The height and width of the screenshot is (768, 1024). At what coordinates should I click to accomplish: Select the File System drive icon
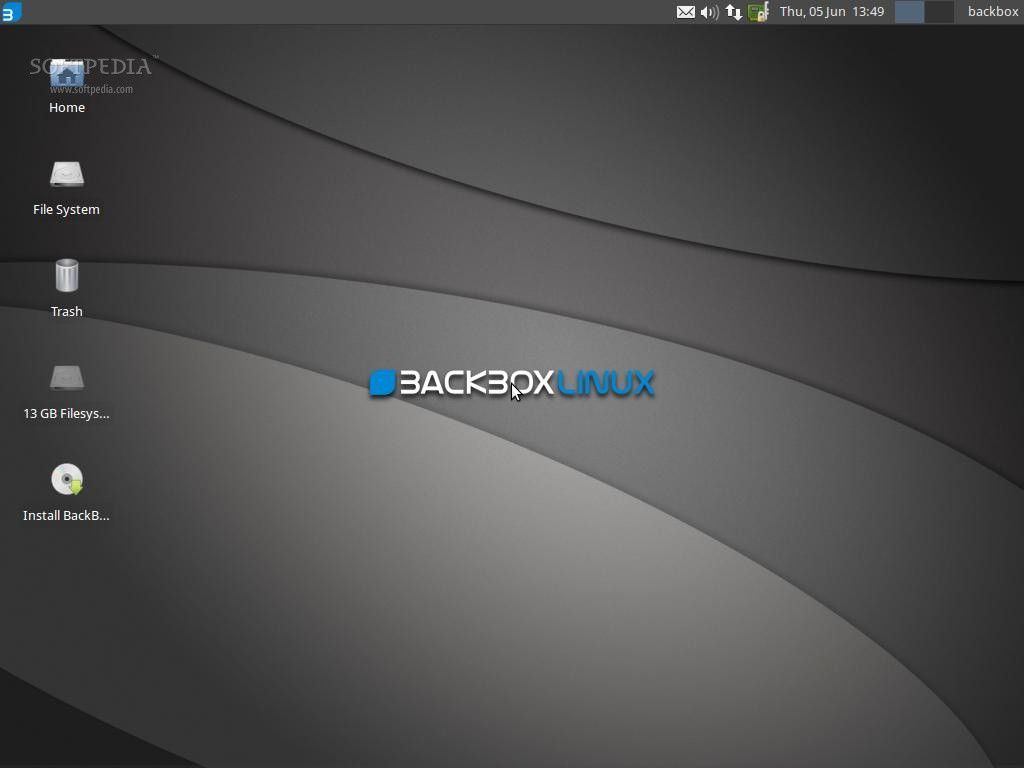(67, 174)
